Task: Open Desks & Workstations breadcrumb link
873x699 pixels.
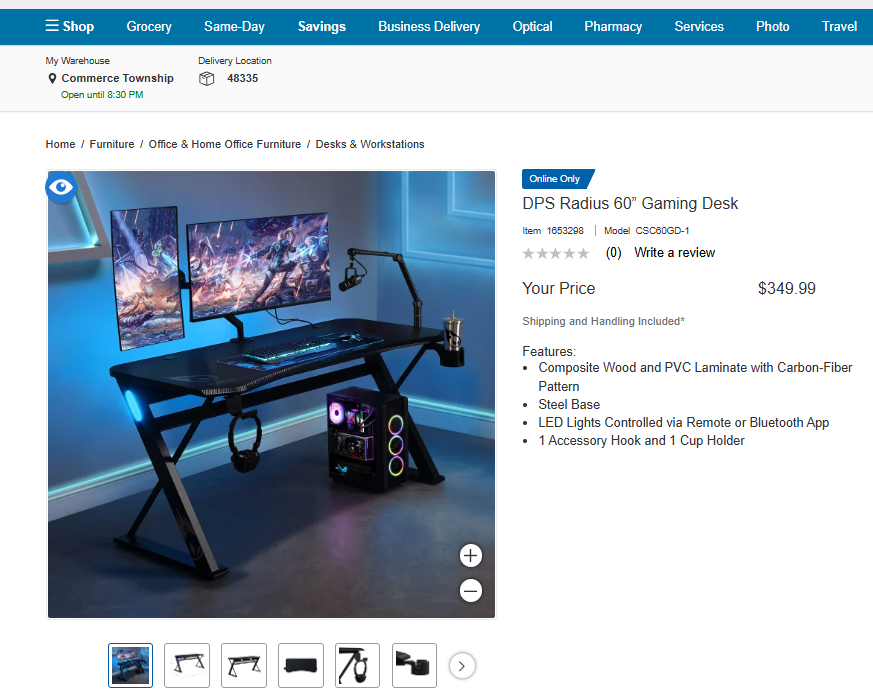Action: (x=370, y=144)
